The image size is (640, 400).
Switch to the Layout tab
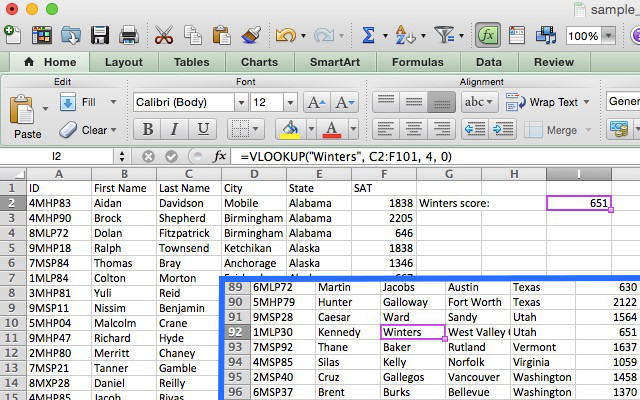point(124,62)
